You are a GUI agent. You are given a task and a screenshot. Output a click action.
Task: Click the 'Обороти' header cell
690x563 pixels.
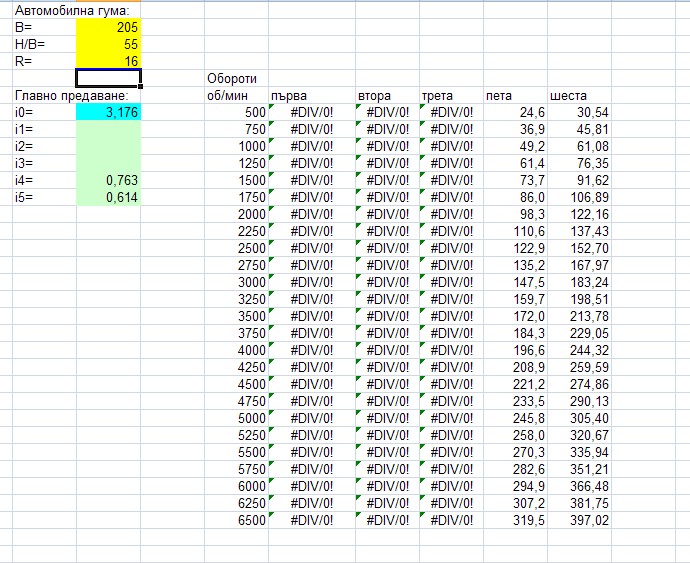236,78
